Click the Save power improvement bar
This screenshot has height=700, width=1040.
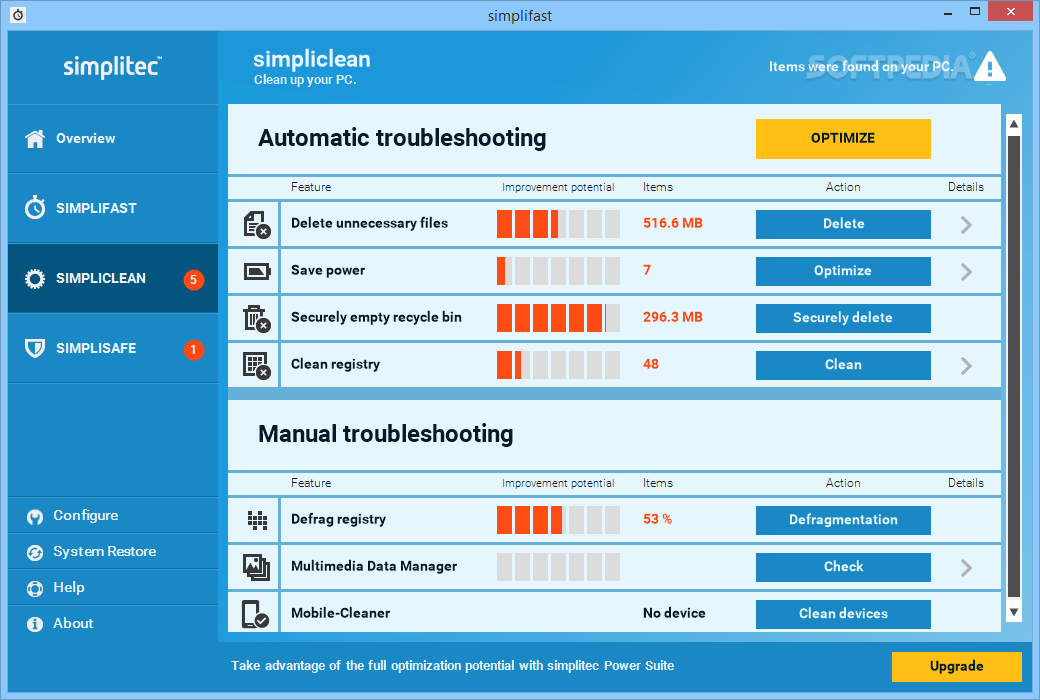558,271
